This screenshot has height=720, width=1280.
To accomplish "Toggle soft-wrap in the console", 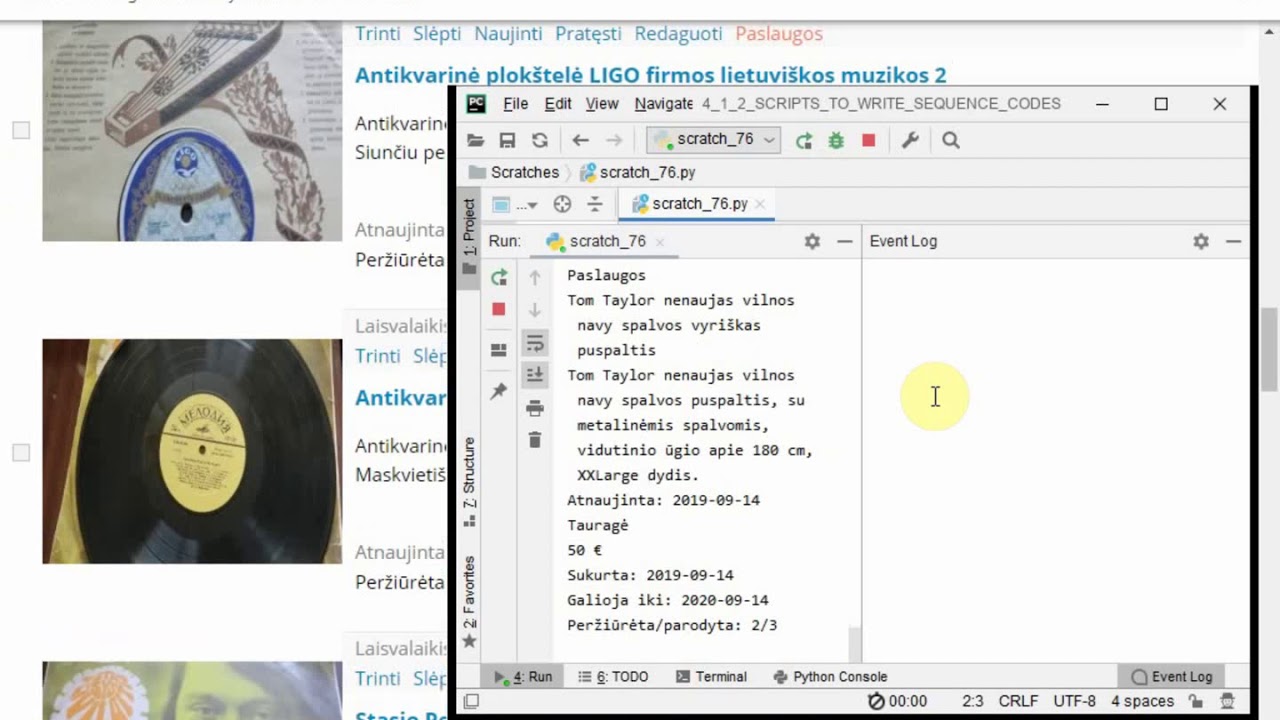I will tap(535, 343).
